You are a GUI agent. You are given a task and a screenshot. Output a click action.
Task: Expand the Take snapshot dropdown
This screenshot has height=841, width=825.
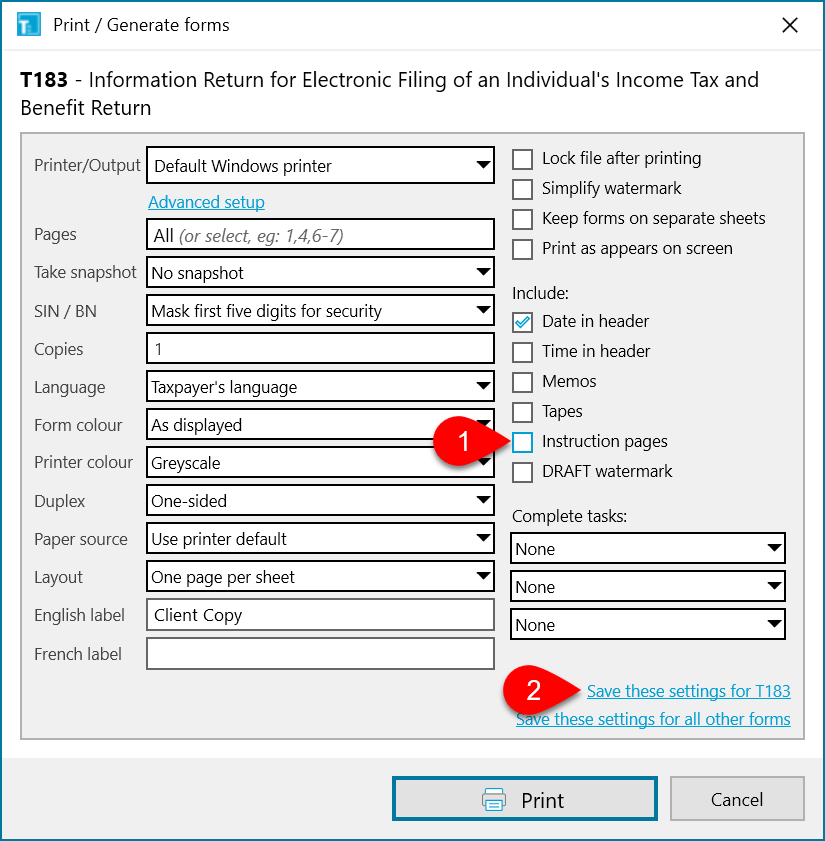click(320, 272)
